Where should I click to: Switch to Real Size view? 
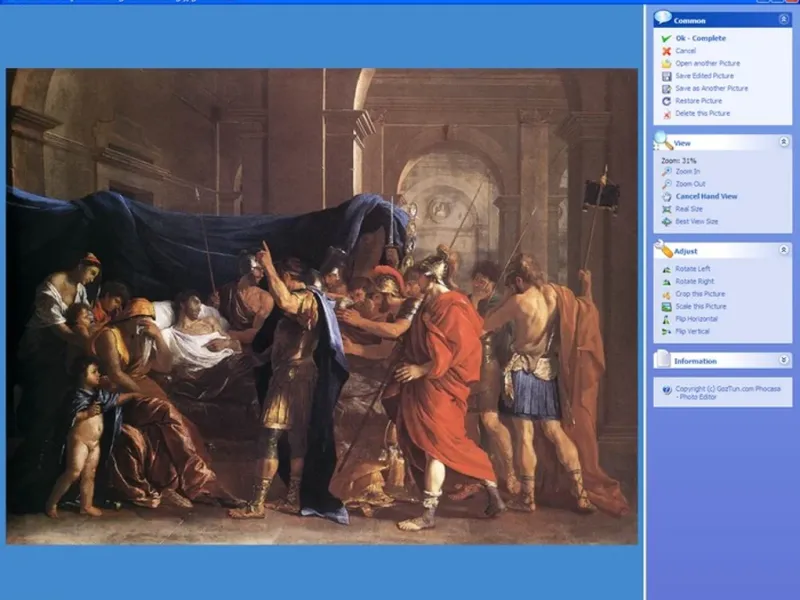click(689, 209)
